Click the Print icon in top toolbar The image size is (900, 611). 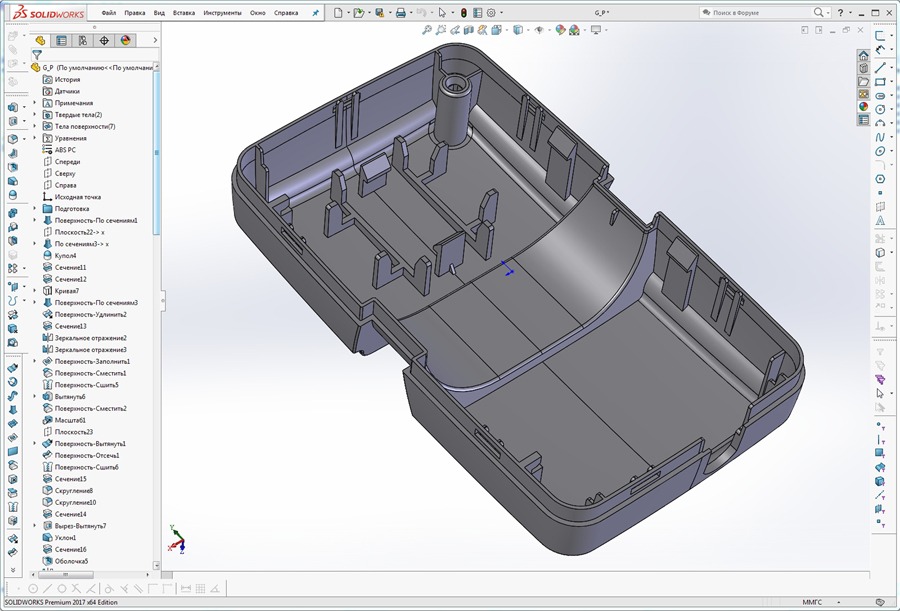tap(400, 12)
